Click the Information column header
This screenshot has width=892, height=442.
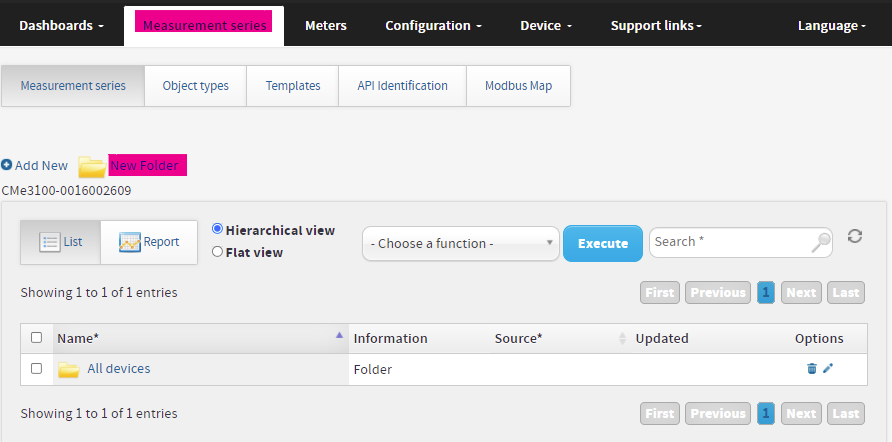point(390,338)
